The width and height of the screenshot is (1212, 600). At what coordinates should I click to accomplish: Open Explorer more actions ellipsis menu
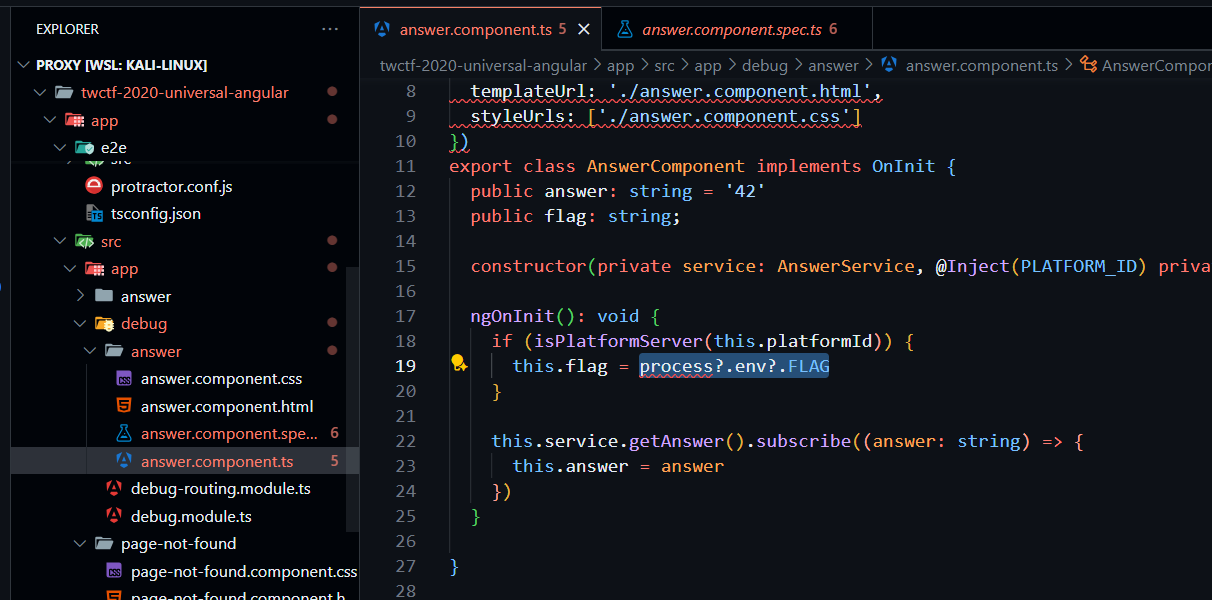330,29
